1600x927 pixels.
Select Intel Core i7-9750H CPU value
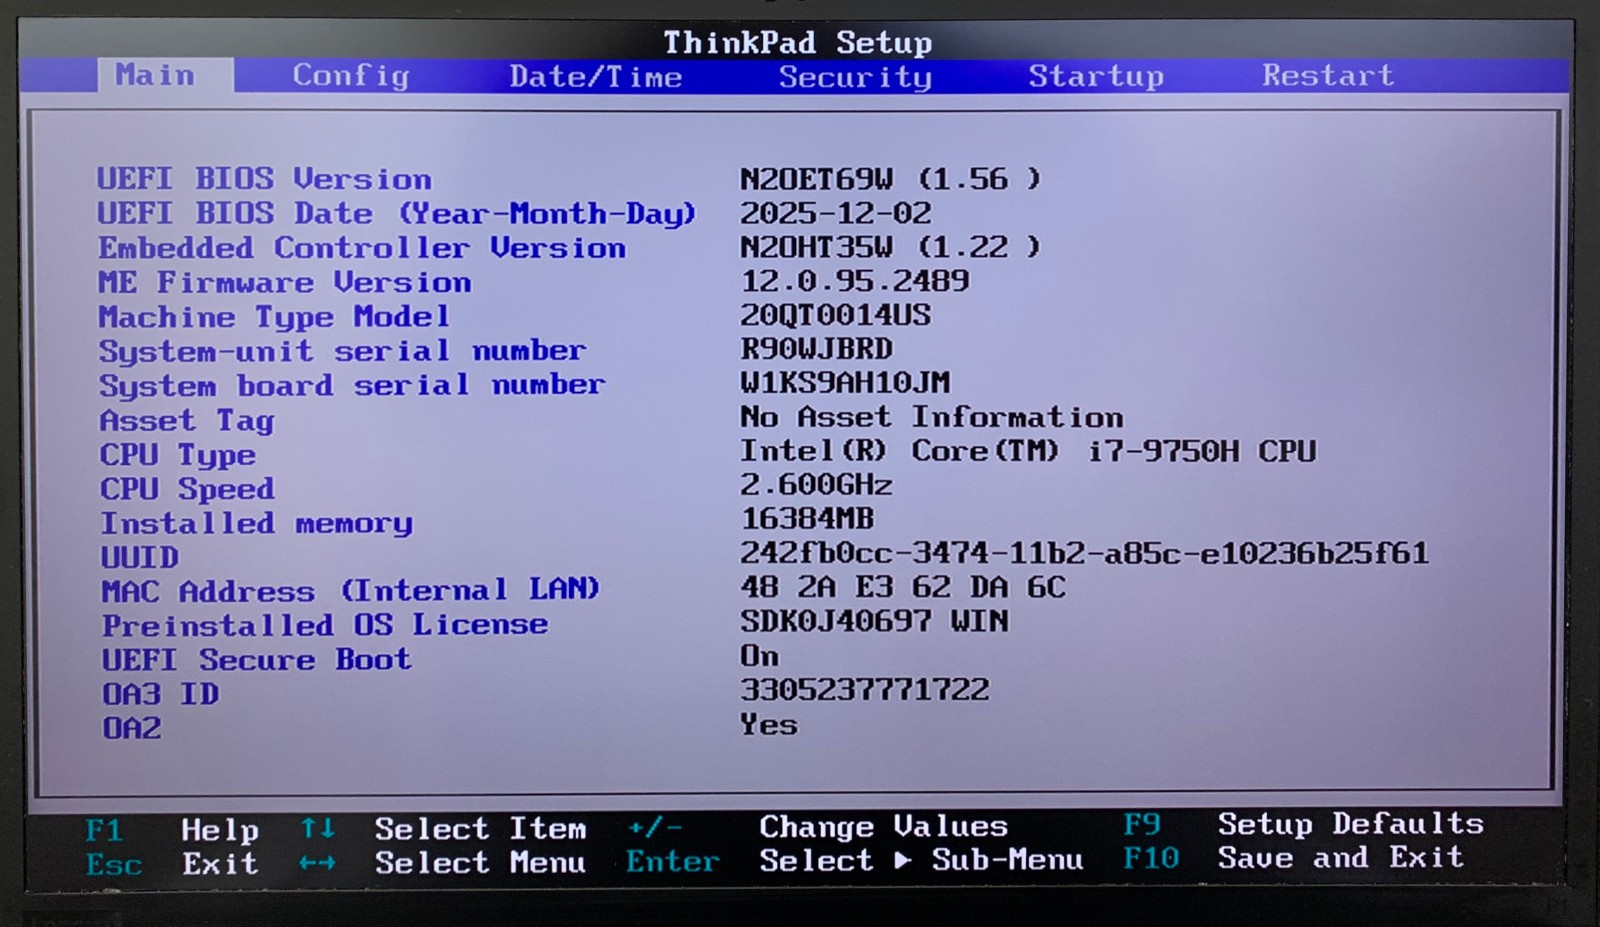pos(1028,451)
